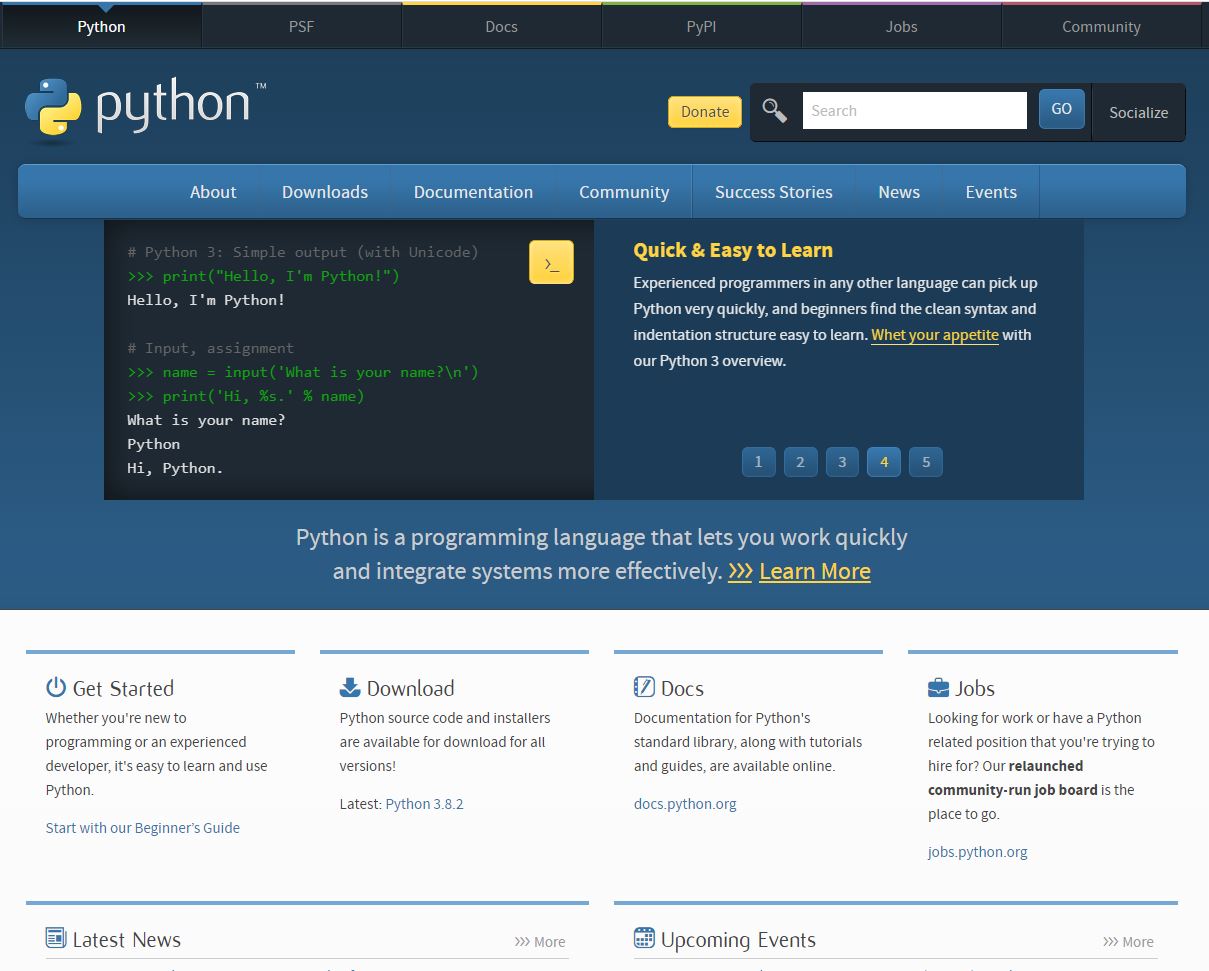Screen dimensions: 1209x971
Task: Focus the Search input field
Action: pos(914,110)
